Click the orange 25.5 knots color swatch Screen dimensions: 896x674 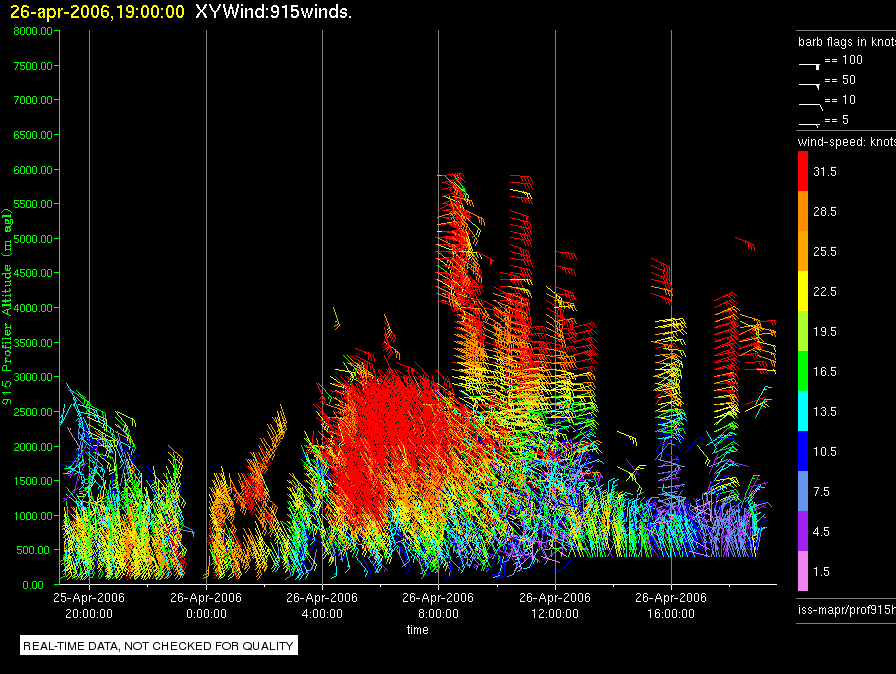[x=803, y=251]
